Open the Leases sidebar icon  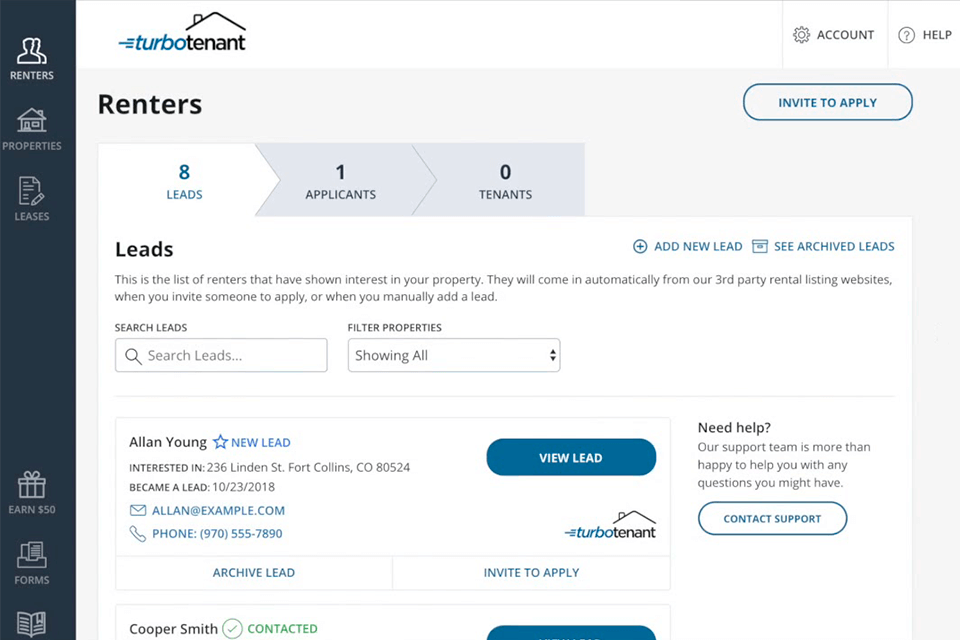pos(32,192)
